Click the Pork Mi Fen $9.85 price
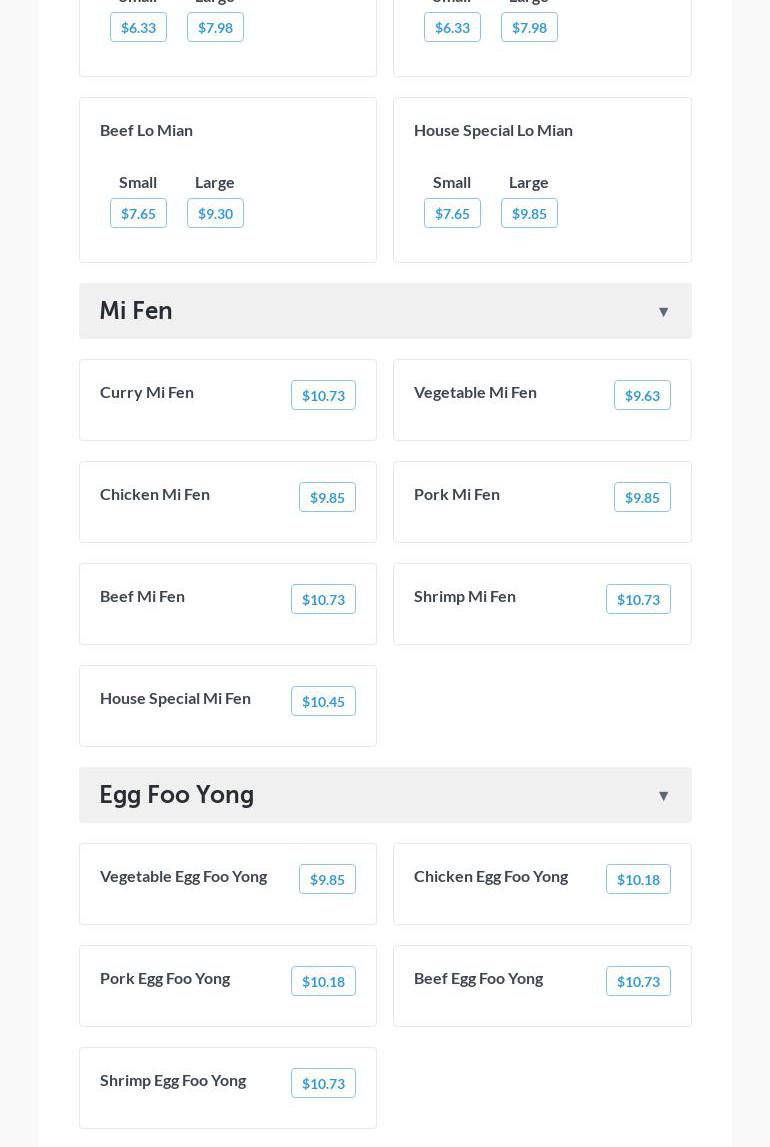This screenshot has width=770, height=1147. (642, 497)
